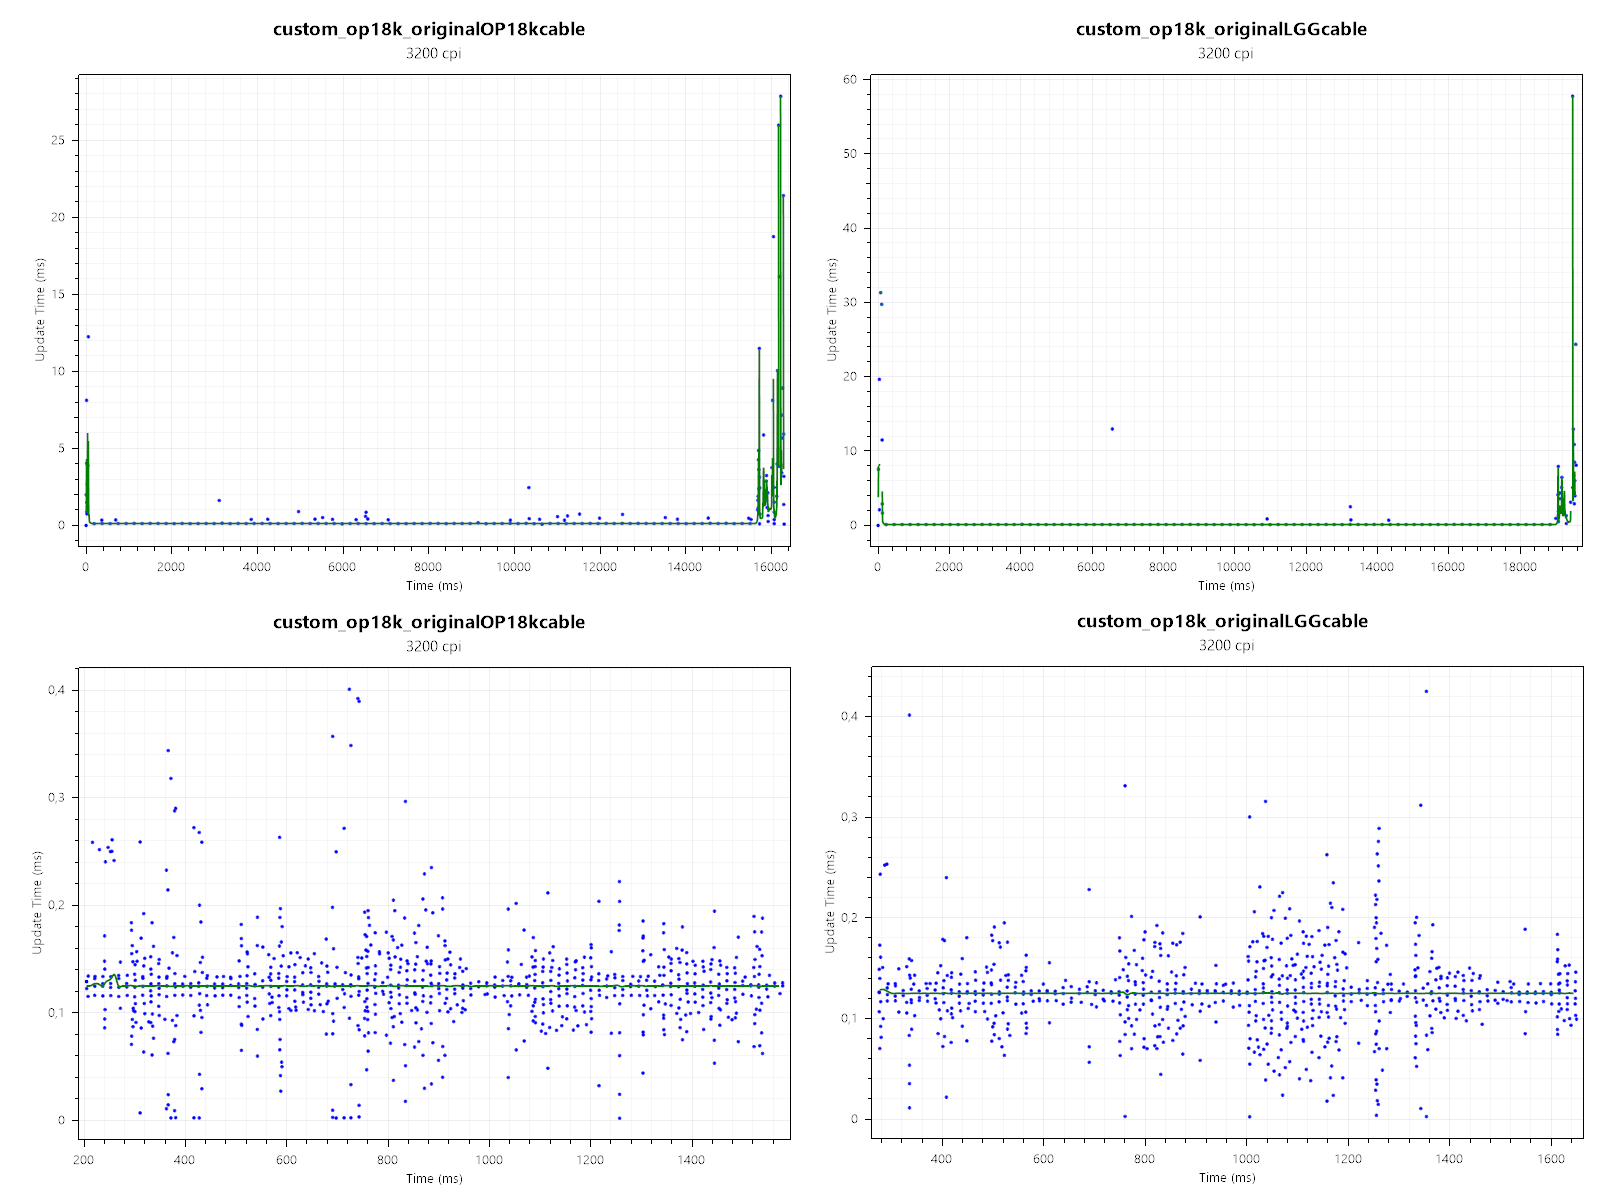1600x1200 pixels.
Task: Select the 3200 cpi subtitle in top-left chart
Action: click(433, 53)
